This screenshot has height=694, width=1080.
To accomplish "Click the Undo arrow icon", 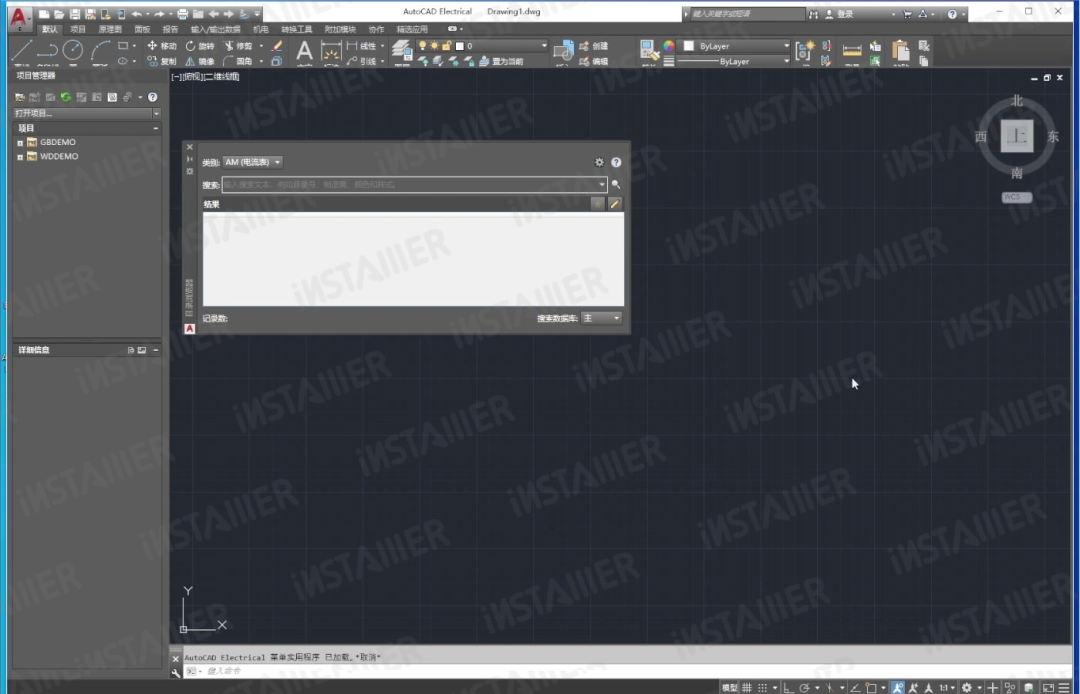I will click(x=136, y=14).
